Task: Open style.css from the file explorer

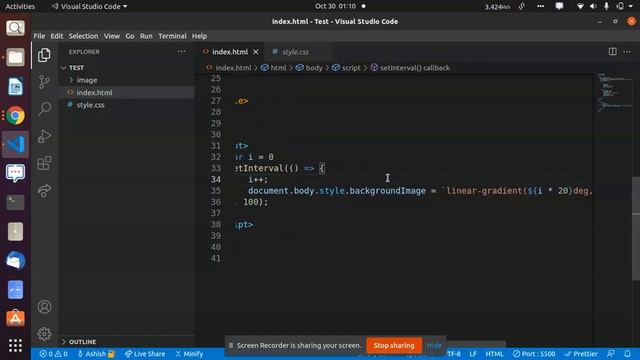Action: coord(90,105)
